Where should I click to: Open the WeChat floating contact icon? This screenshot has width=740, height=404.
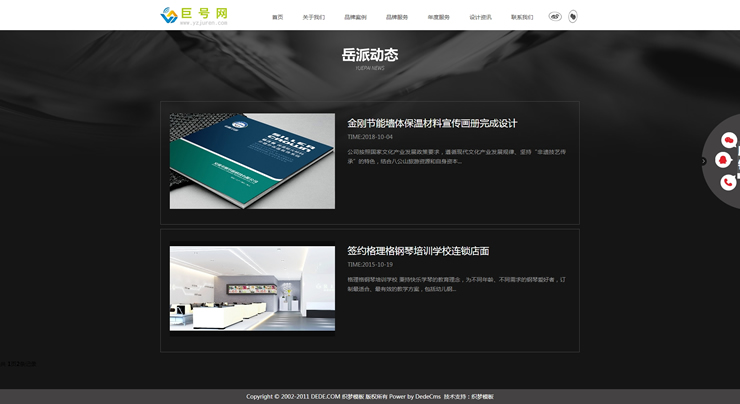pos(728,140)
